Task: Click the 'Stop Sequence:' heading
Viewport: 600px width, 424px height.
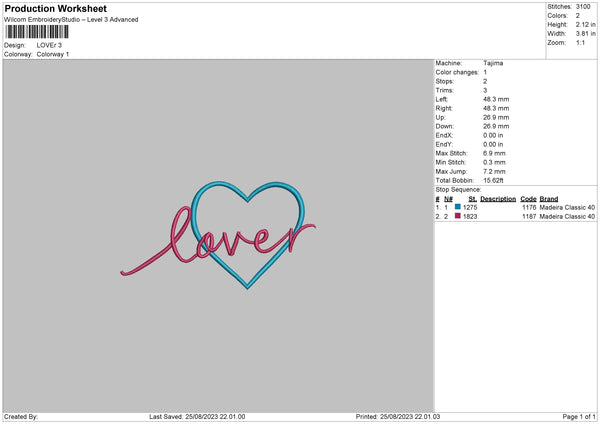Action: [x=458, y=189]
